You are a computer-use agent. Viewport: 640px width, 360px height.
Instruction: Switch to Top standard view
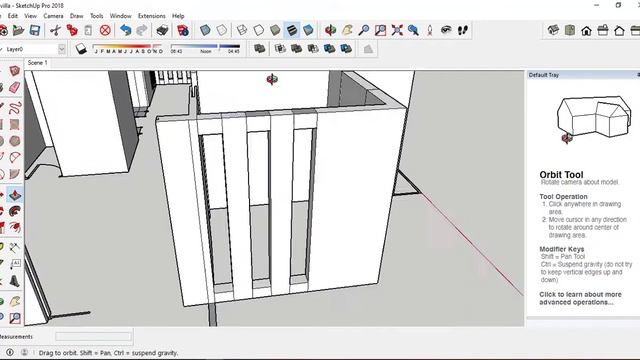[570, 30]
